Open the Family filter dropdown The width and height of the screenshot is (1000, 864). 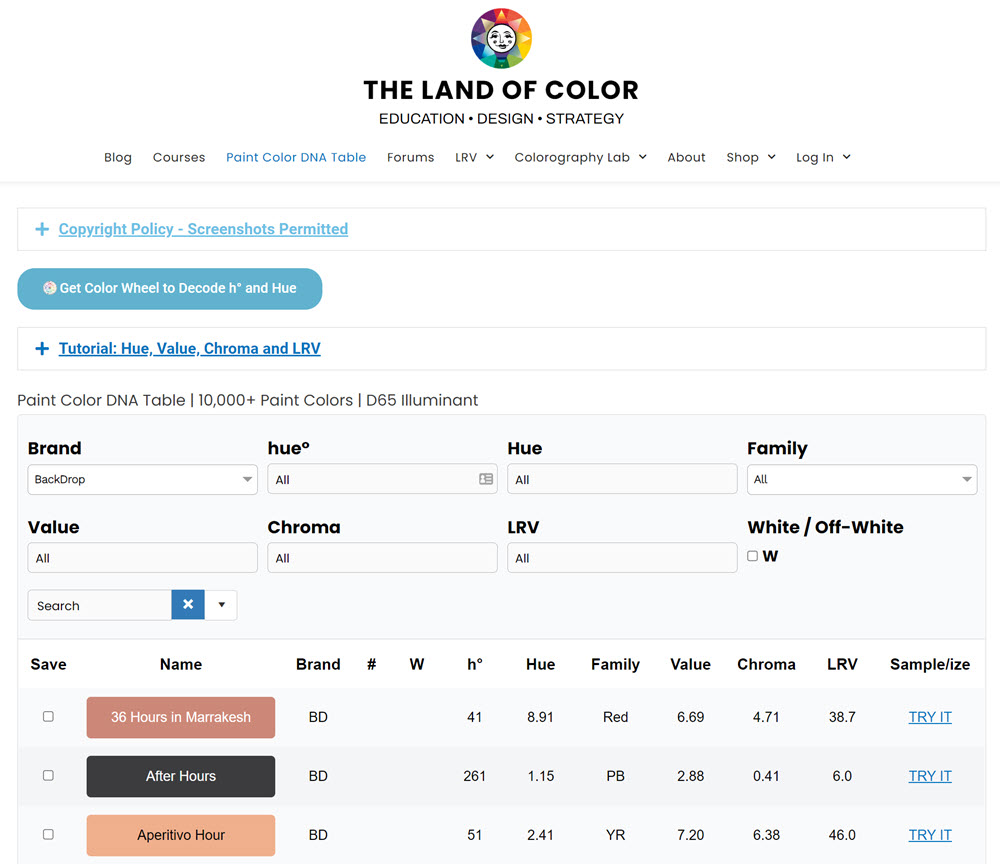point(861,479)
